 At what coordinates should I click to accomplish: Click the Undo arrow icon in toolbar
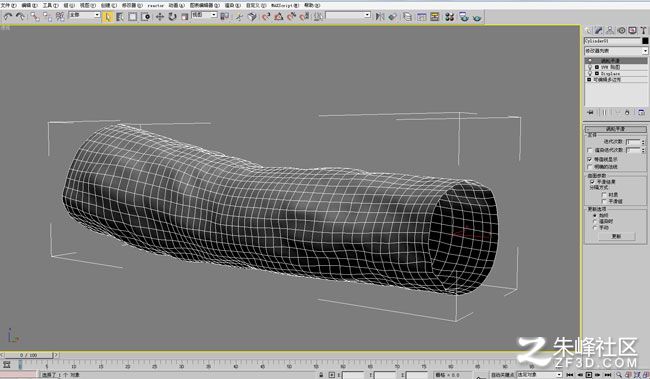tap(8, 17)
